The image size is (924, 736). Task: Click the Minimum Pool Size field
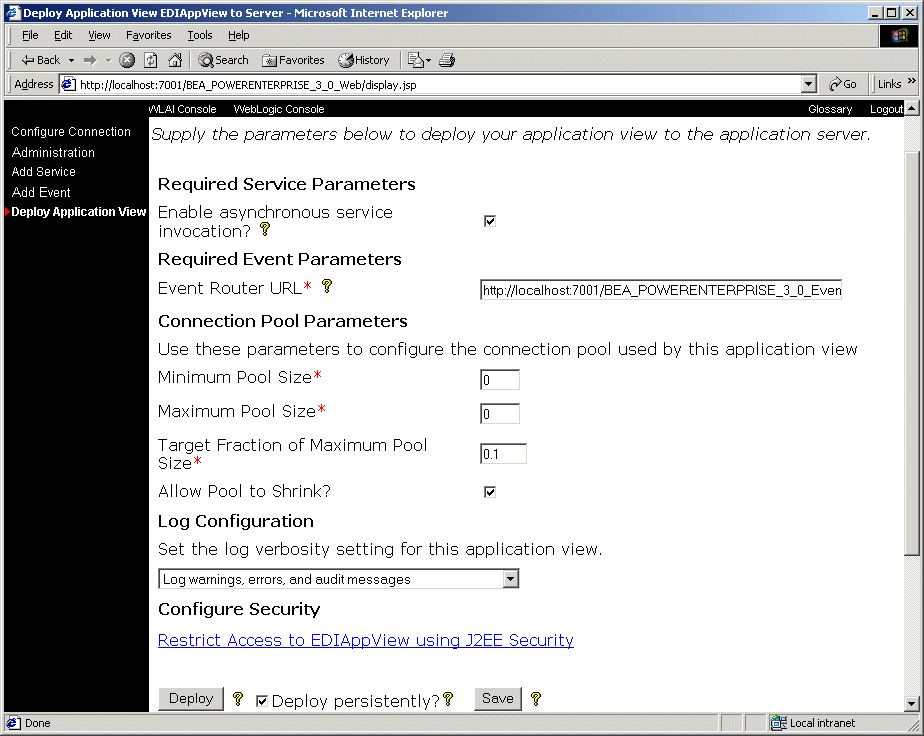tap(500, 379)
